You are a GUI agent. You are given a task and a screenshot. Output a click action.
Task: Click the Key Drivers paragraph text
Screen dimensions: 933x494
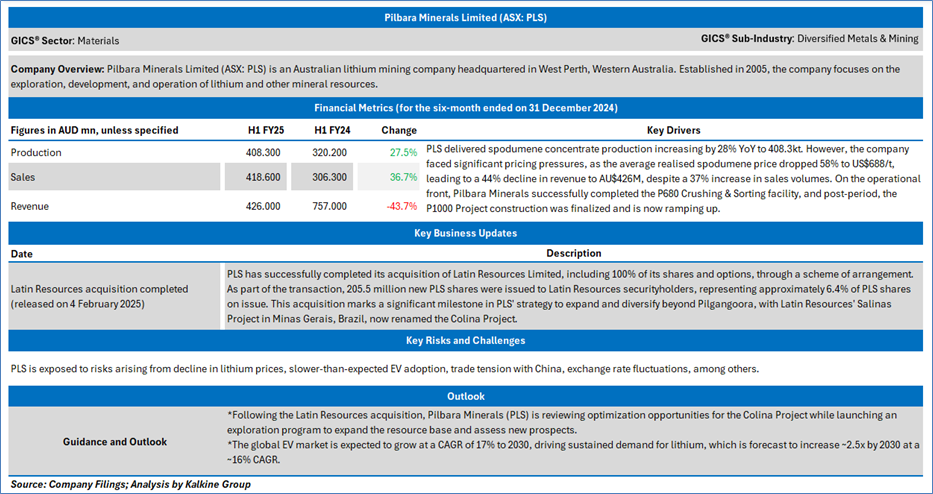(x=674, y=180)
